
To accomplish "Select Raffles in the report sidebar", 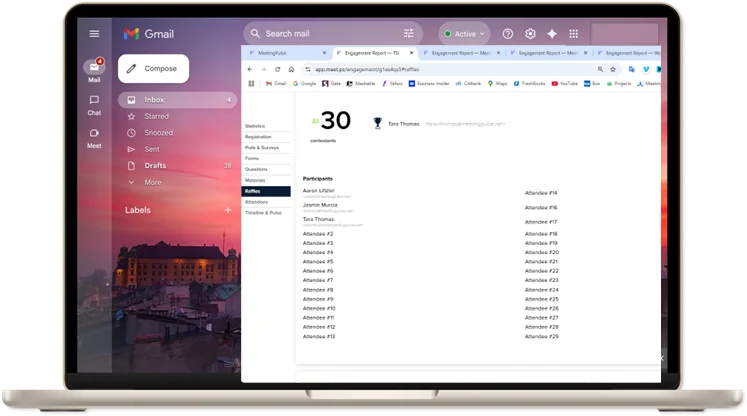I will 266,191.
